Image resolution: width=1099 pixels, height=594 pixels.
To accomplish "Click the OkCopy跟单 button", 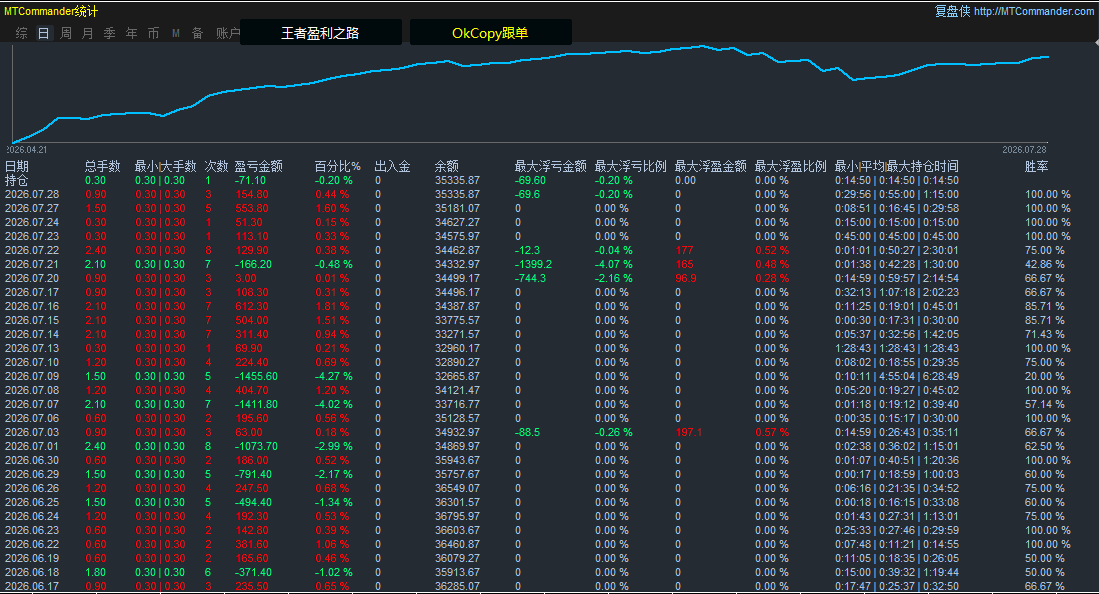I will [491, 32].
